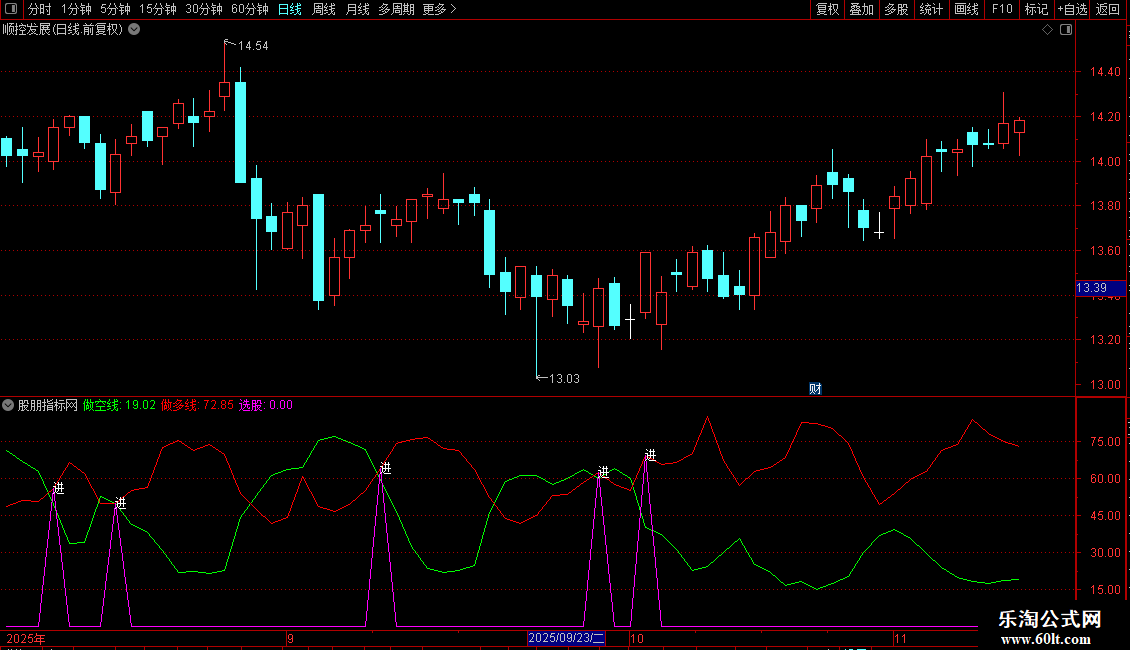
Task: Select the 30分钟 period tab
Action: (203, 9)
